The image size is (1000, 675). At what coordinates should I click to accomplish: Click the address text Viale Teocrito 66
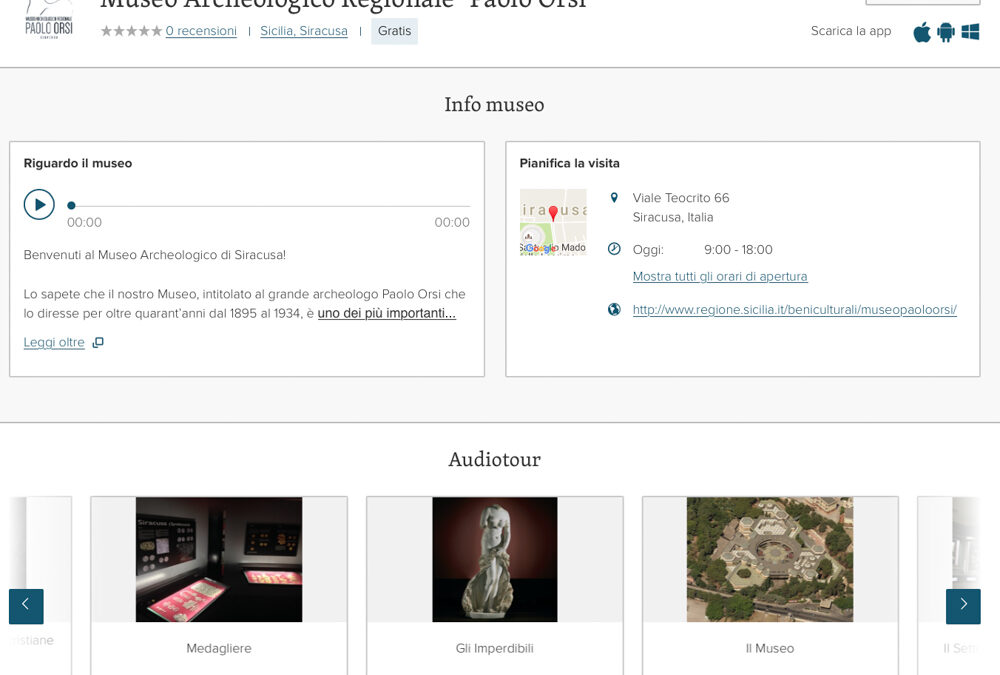681,198
